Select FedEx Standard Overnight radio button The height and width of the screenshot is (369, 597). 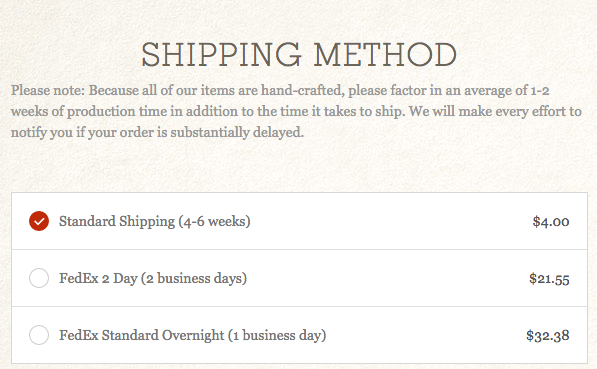pos(39,335)
